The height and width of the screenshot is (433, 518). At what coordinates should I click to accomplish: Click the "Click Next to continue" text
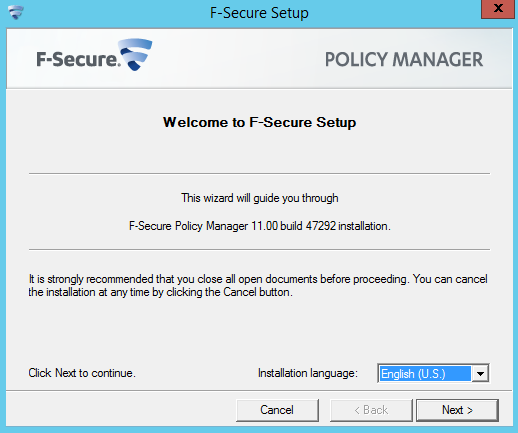pyautogui.click(x=82, y=373)
